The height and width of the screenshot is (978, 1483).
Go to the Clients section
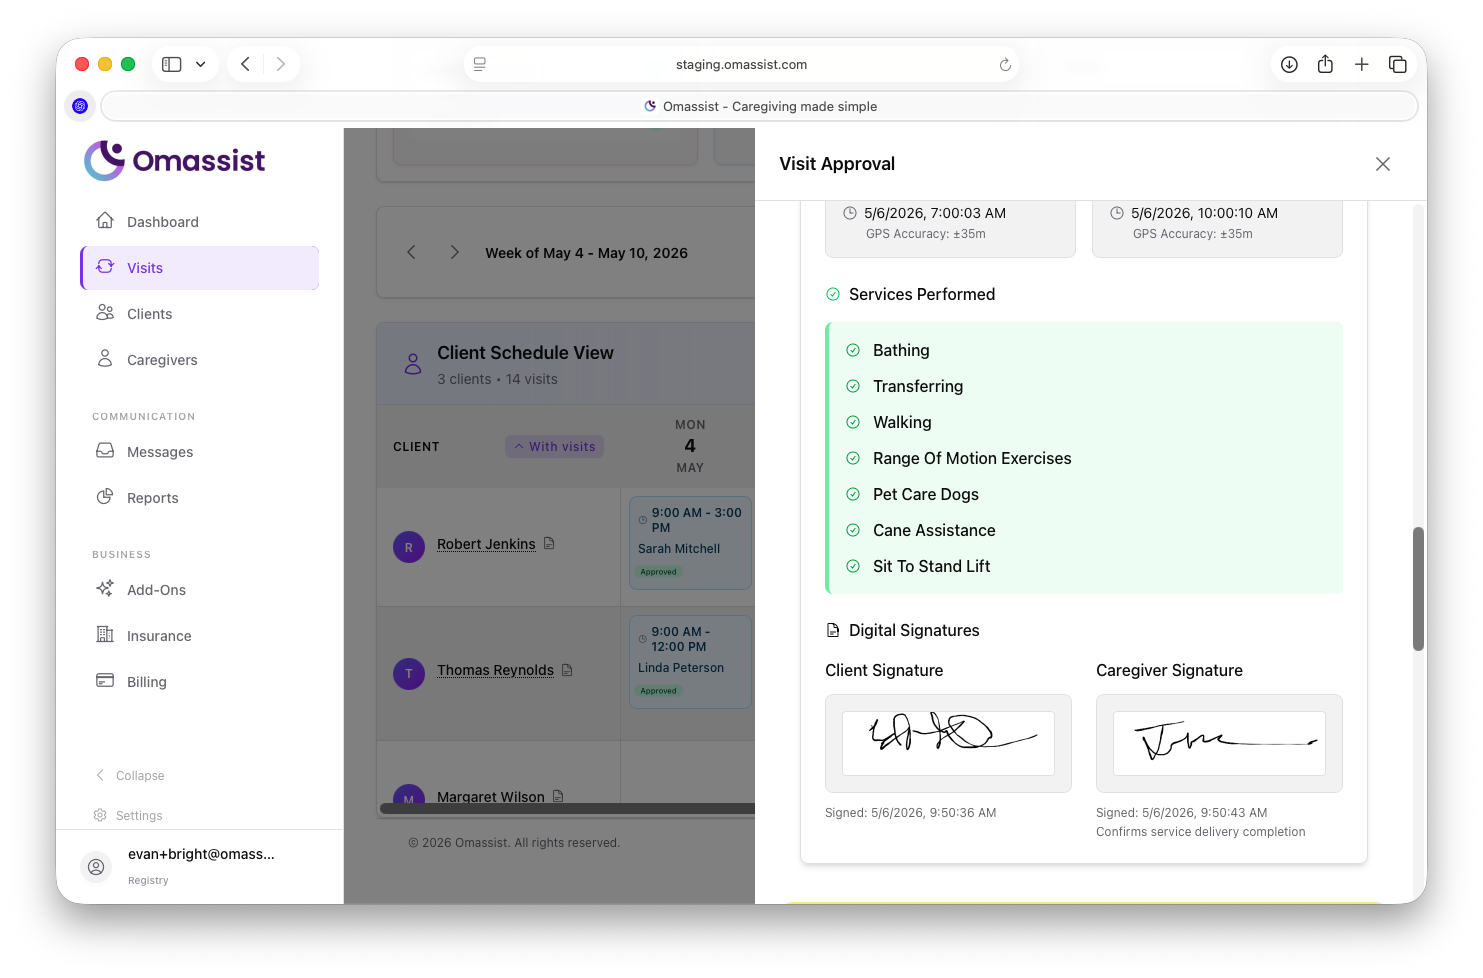coord(199,314)
